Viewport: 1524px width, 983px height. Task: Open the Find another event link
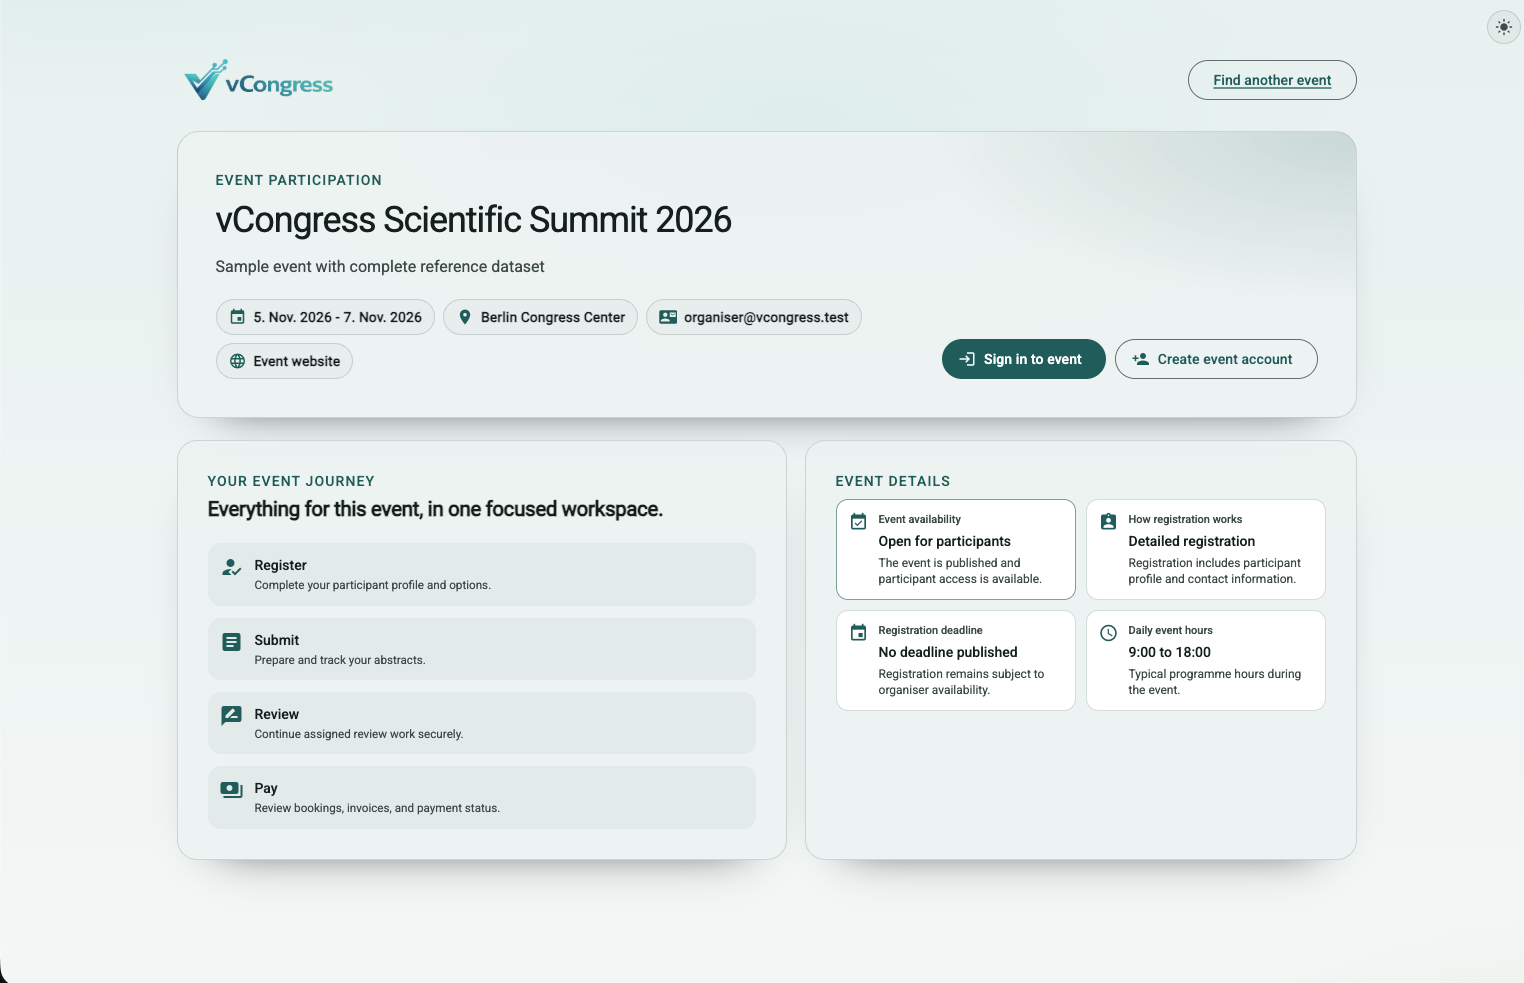pos(1272,80)
